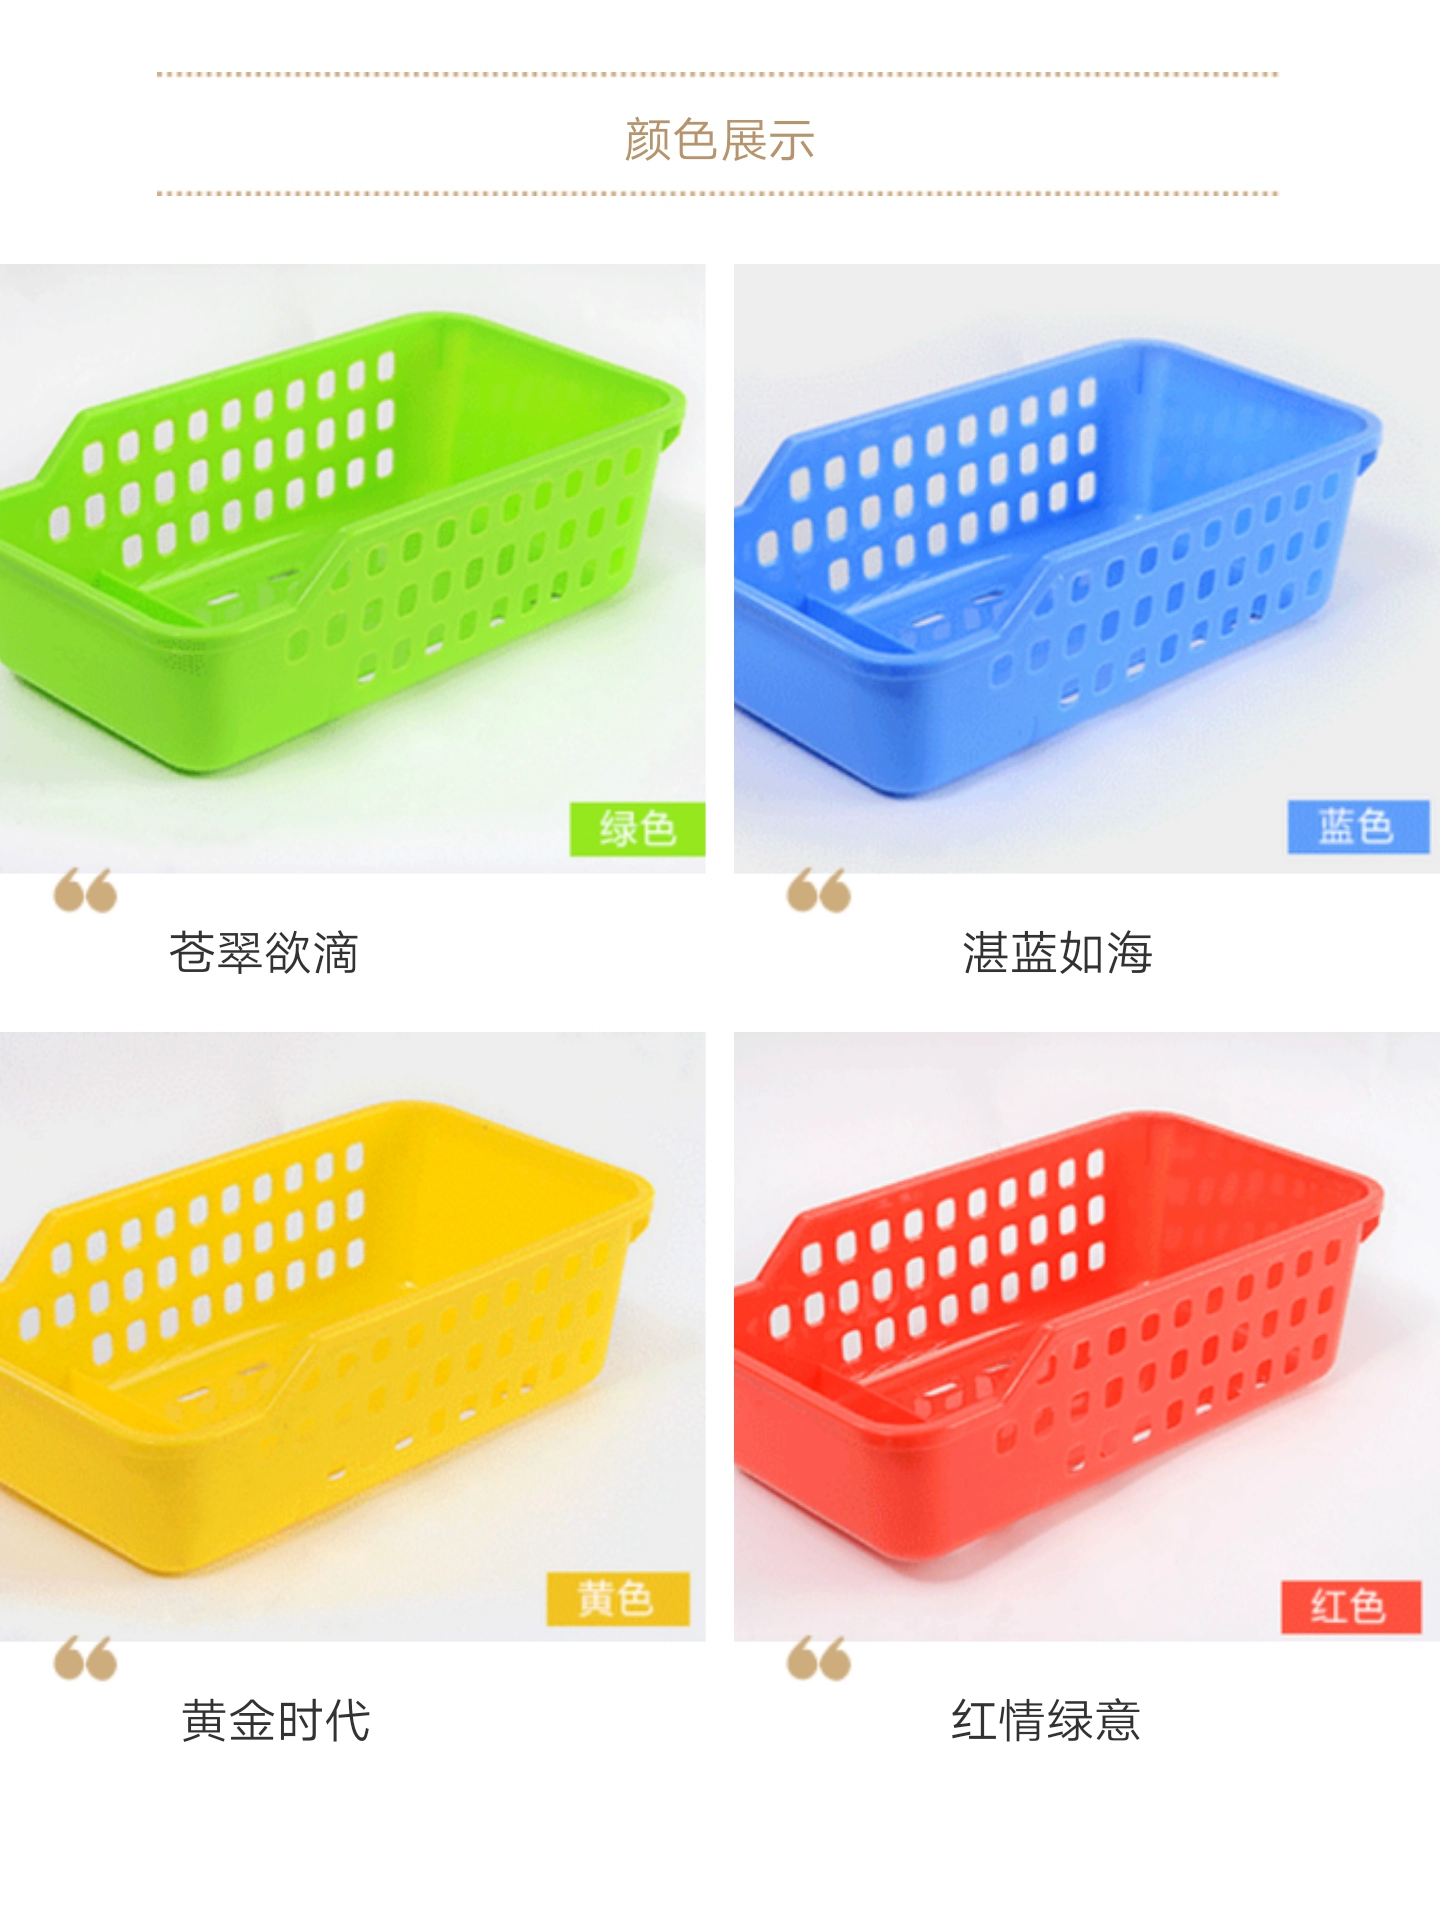Select the yellow 黄色 color label
Viewport: 1440px width, 1920px height.
coord(617,1598)
